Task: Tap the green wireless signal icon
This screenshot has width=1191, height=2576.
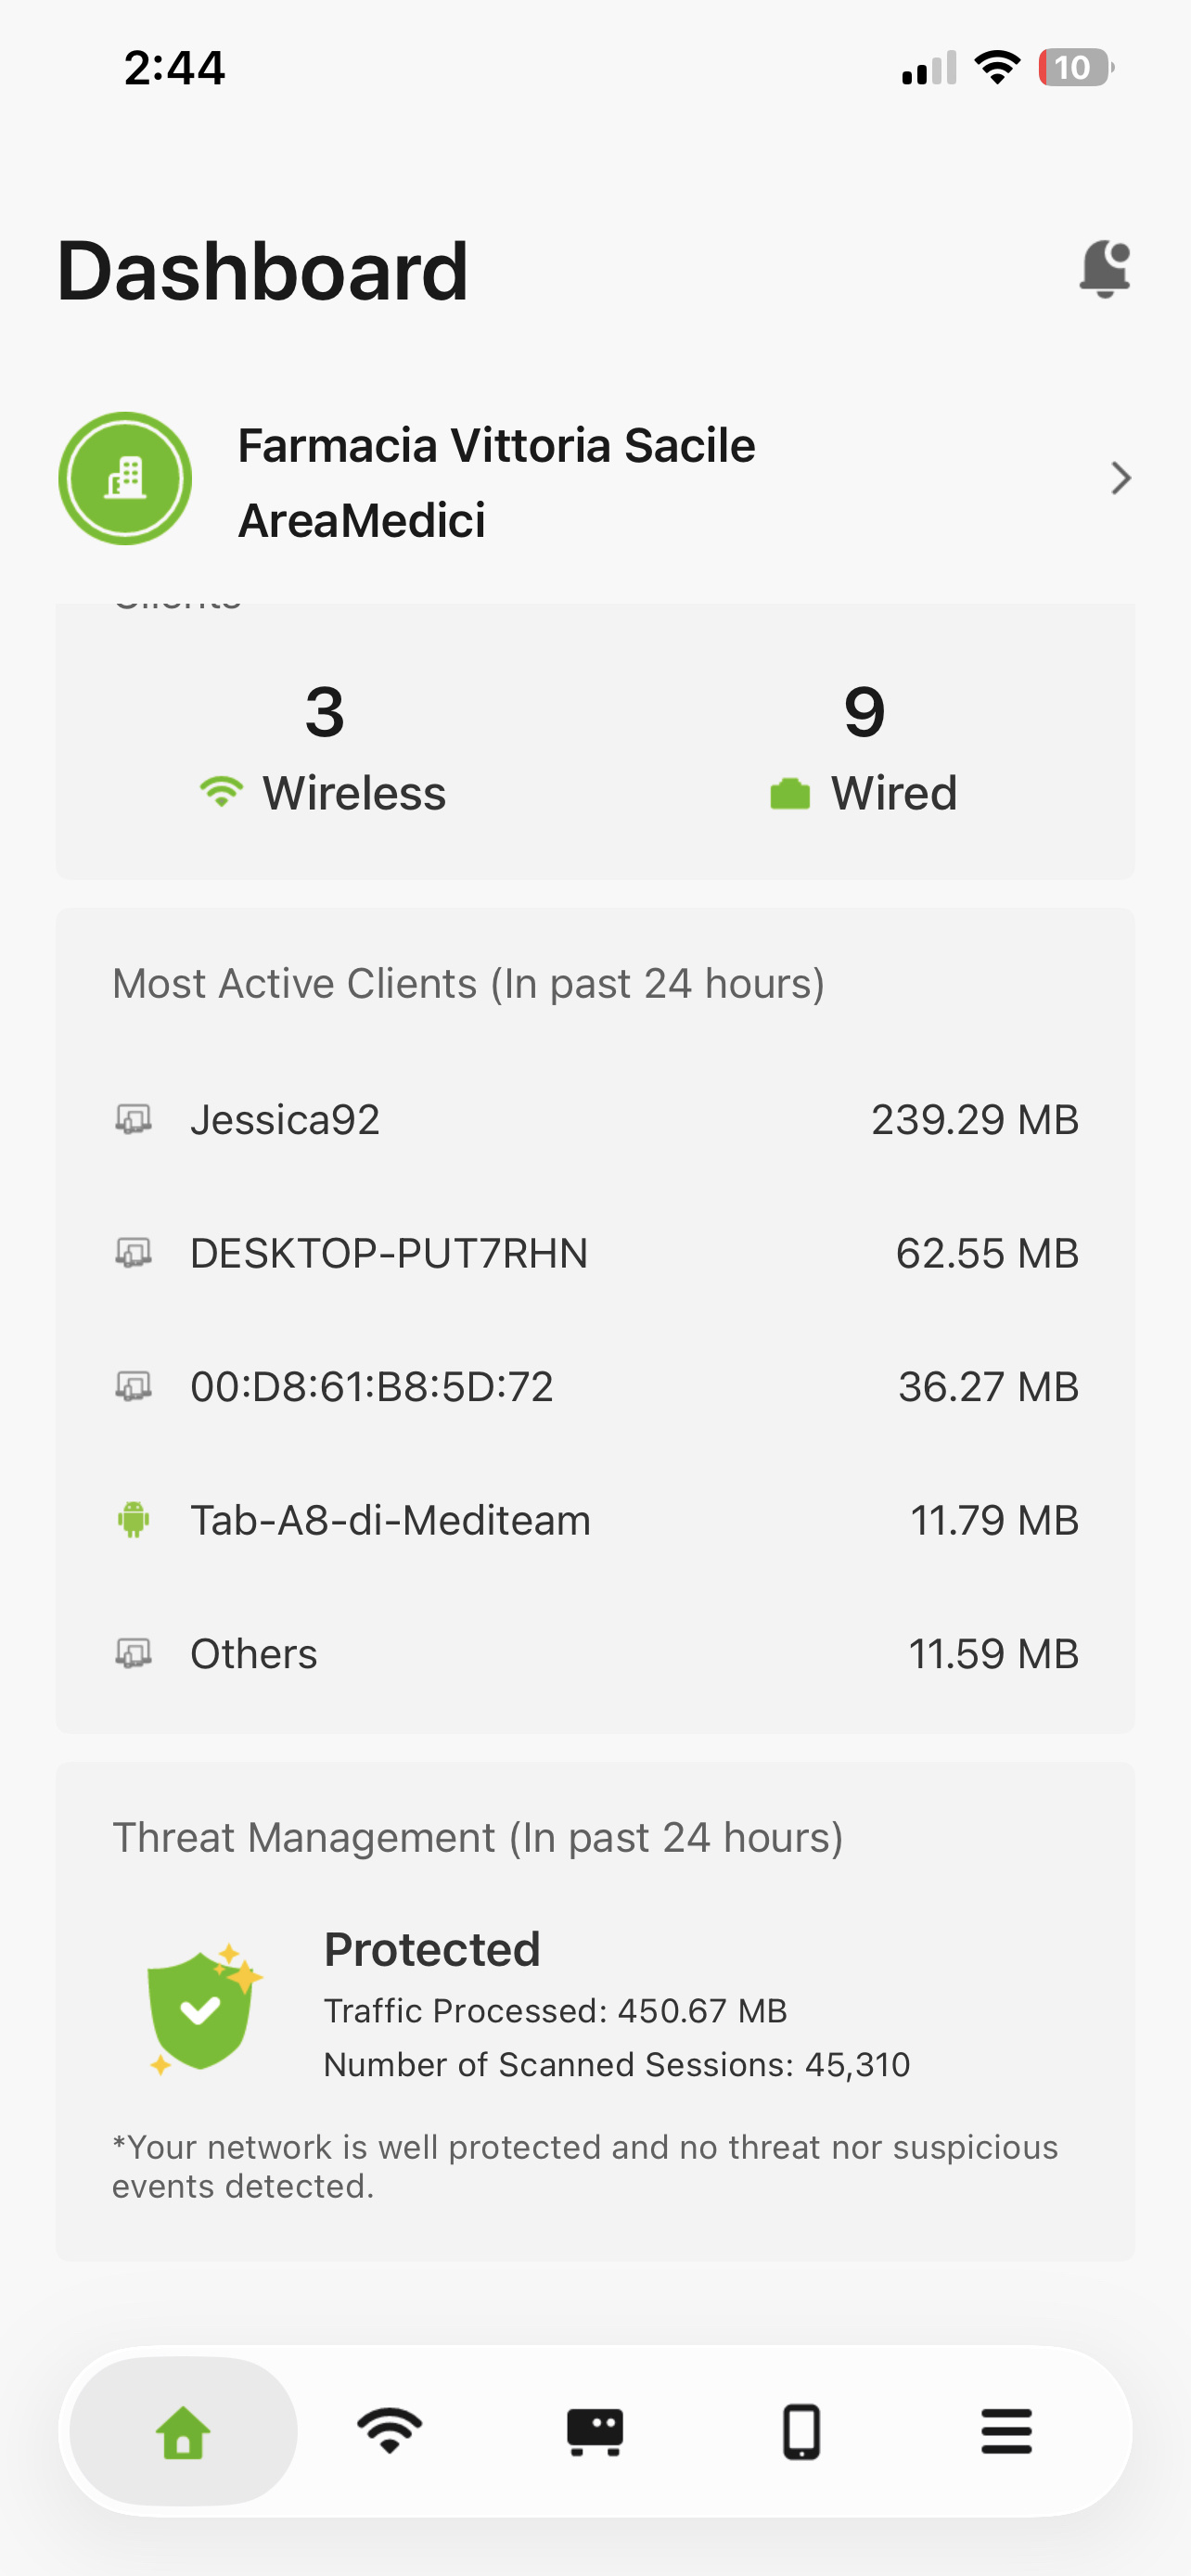Action: click(221, 793)
